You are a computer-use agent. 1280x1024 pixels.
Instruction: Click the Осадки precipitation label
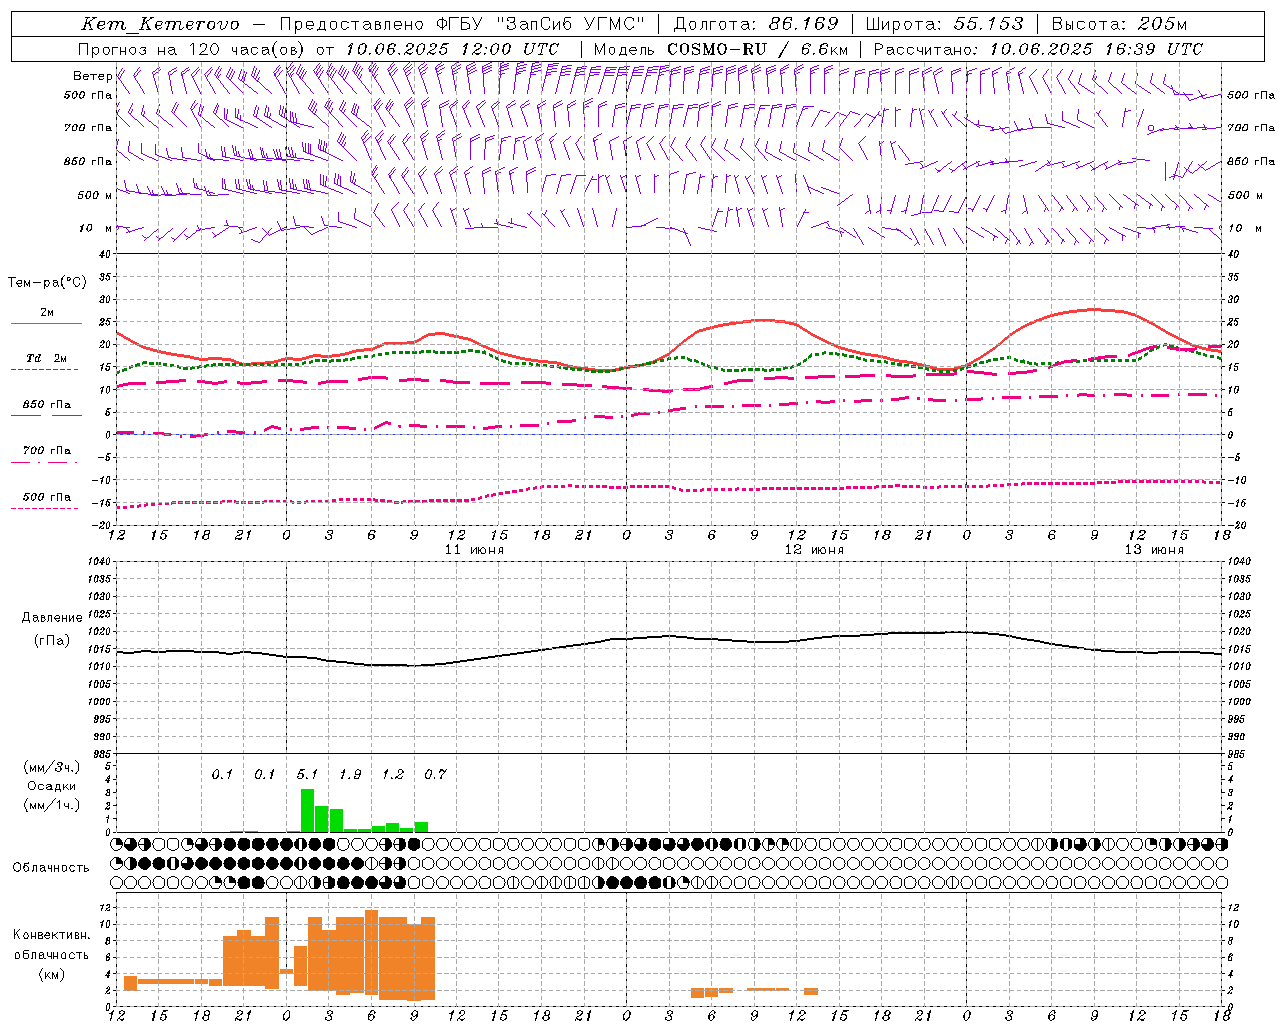coord(51,786)
